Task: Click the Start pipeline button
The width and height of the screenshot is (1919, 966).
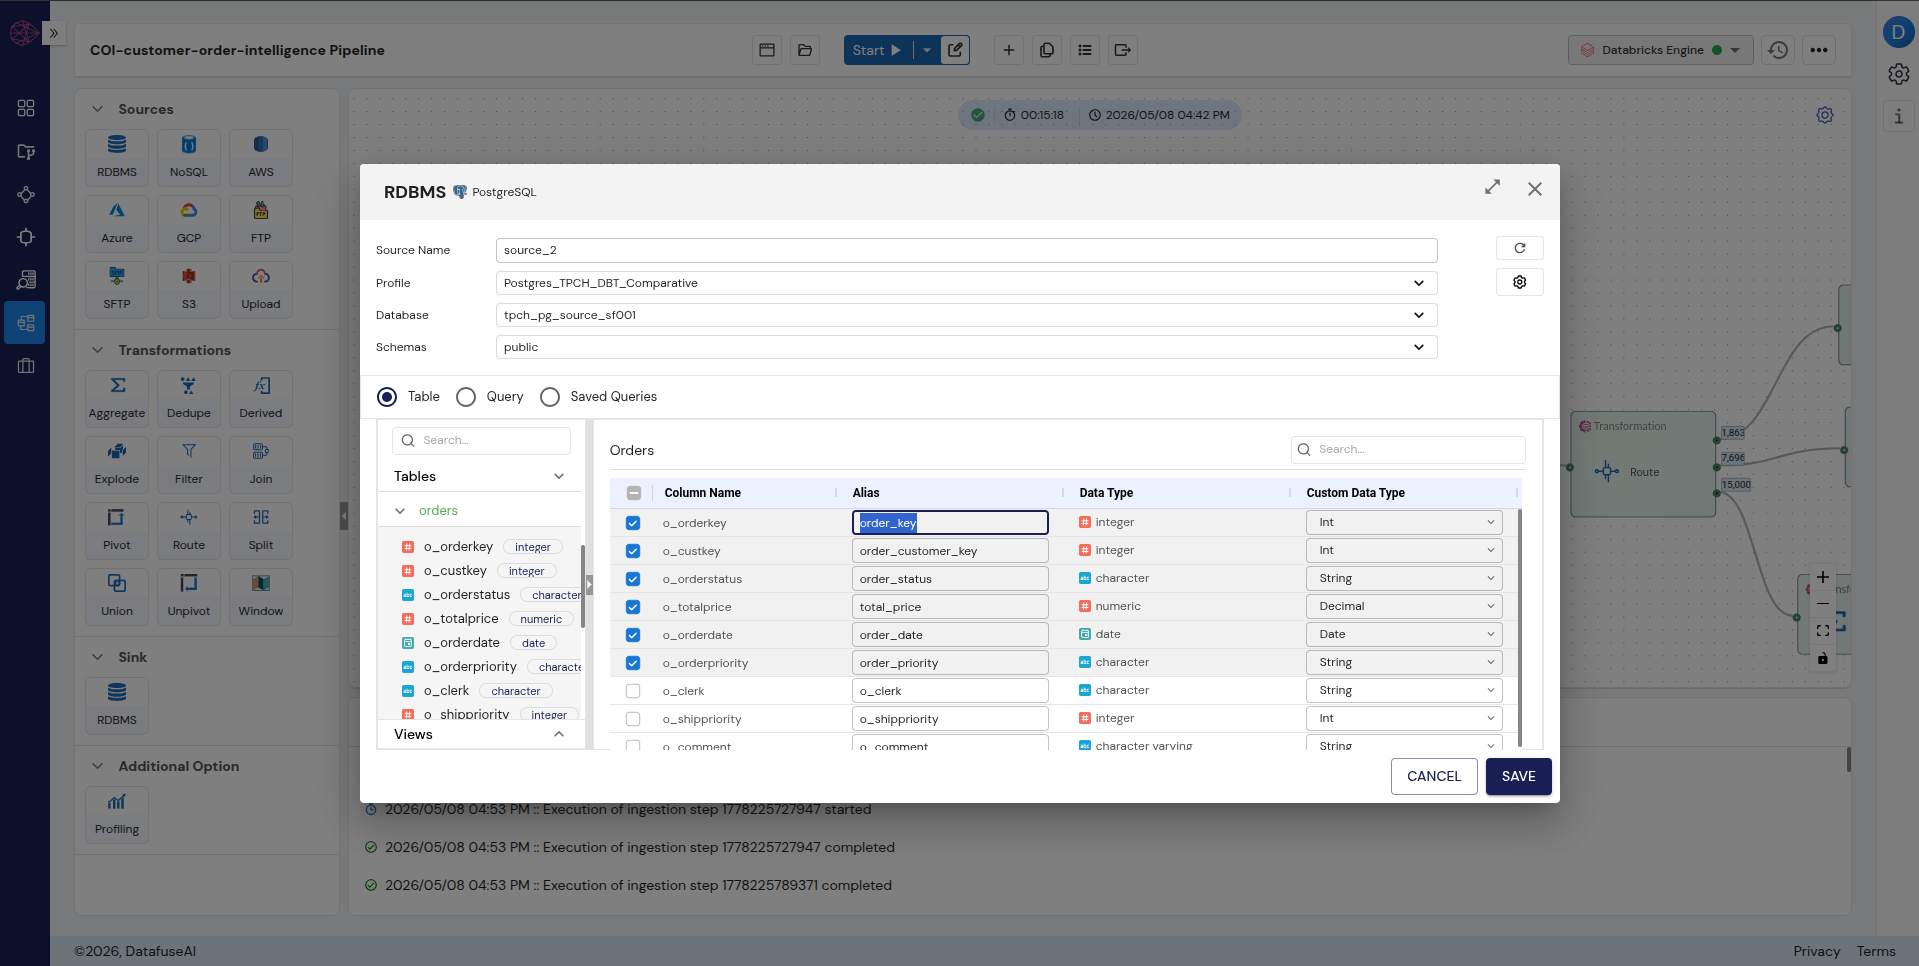Action: tap(877, 50)
